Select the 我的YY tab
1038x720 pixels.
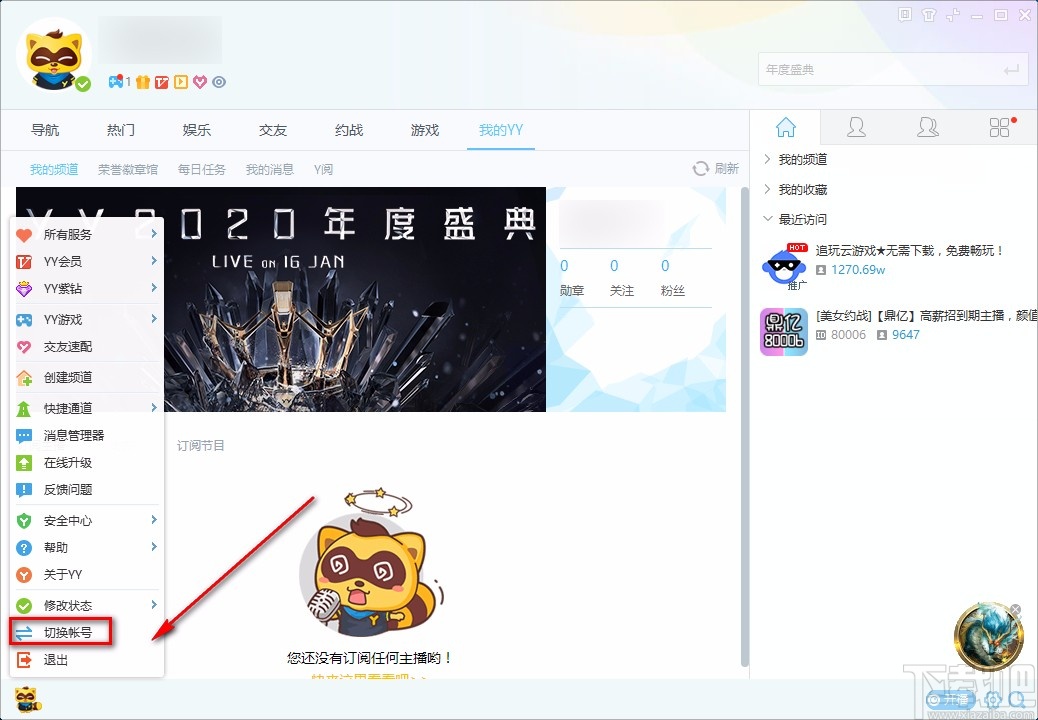pos(500,130)
